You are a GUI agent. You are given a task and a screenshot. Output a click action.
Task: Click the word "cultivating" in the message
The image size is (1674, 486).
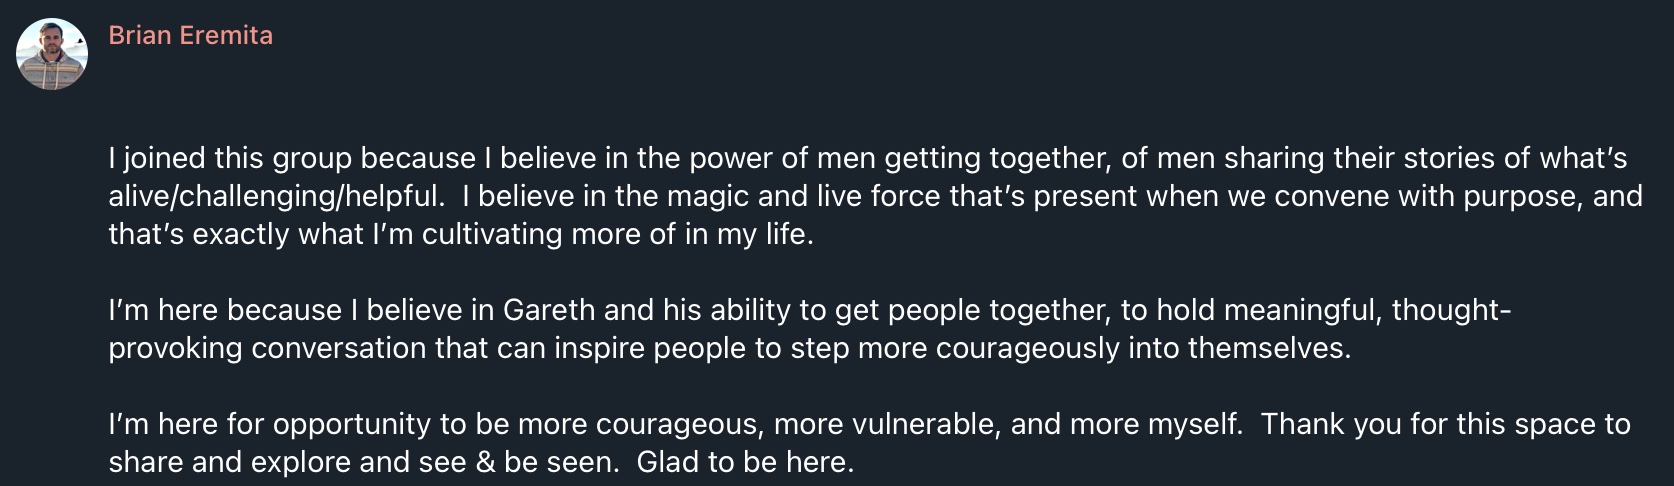click(493, 235)
